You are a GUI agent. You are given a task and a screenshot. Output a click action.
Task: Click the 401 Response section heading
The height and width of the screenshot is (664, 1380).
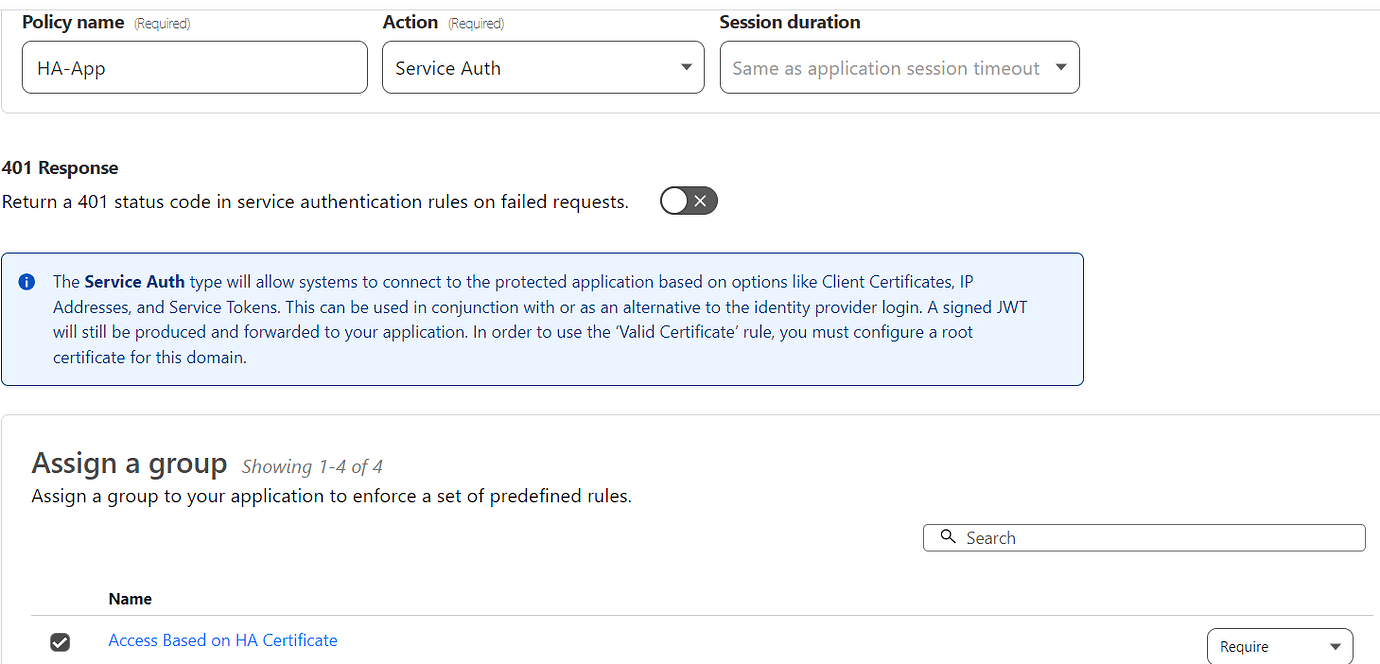[x=60, y=168]
